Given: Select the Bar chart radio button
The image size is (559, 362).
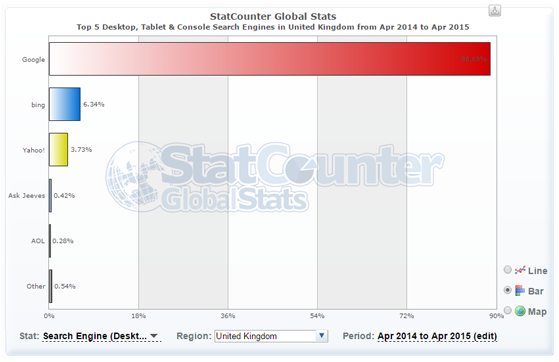Looking at the screenshot, I should pyautogui.click(x=507, y=290).
